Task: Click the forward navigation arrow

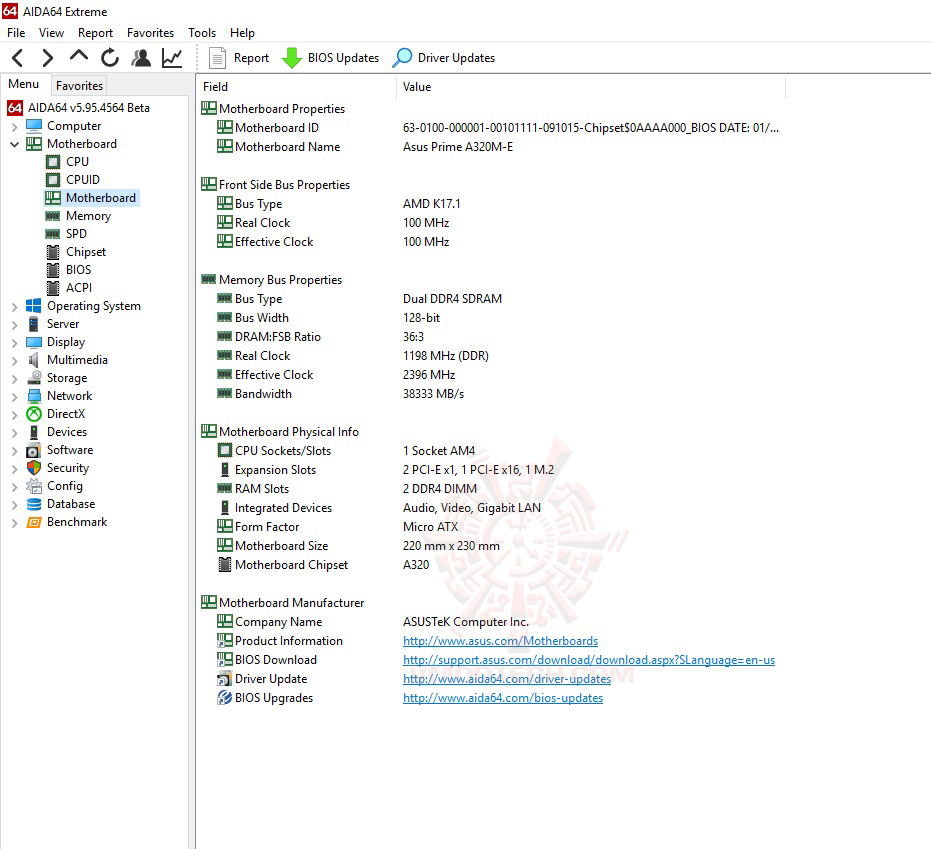Action: (x=46, y=57)
